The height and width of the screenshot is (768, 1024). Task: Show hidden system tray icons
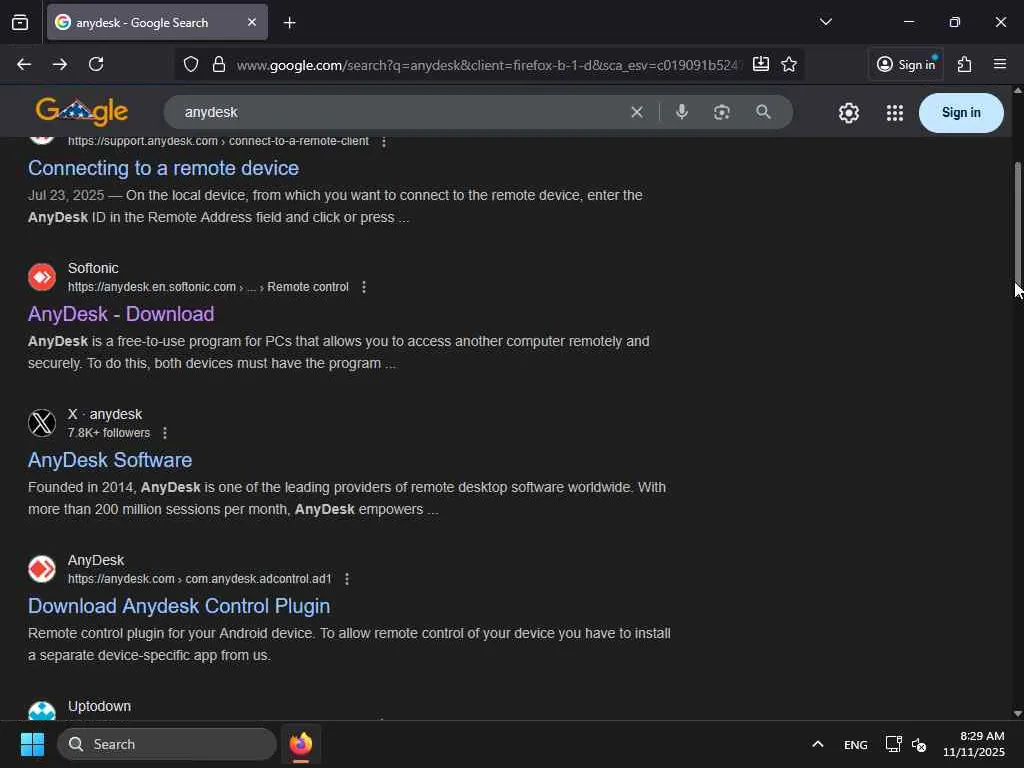click(818, 744)
